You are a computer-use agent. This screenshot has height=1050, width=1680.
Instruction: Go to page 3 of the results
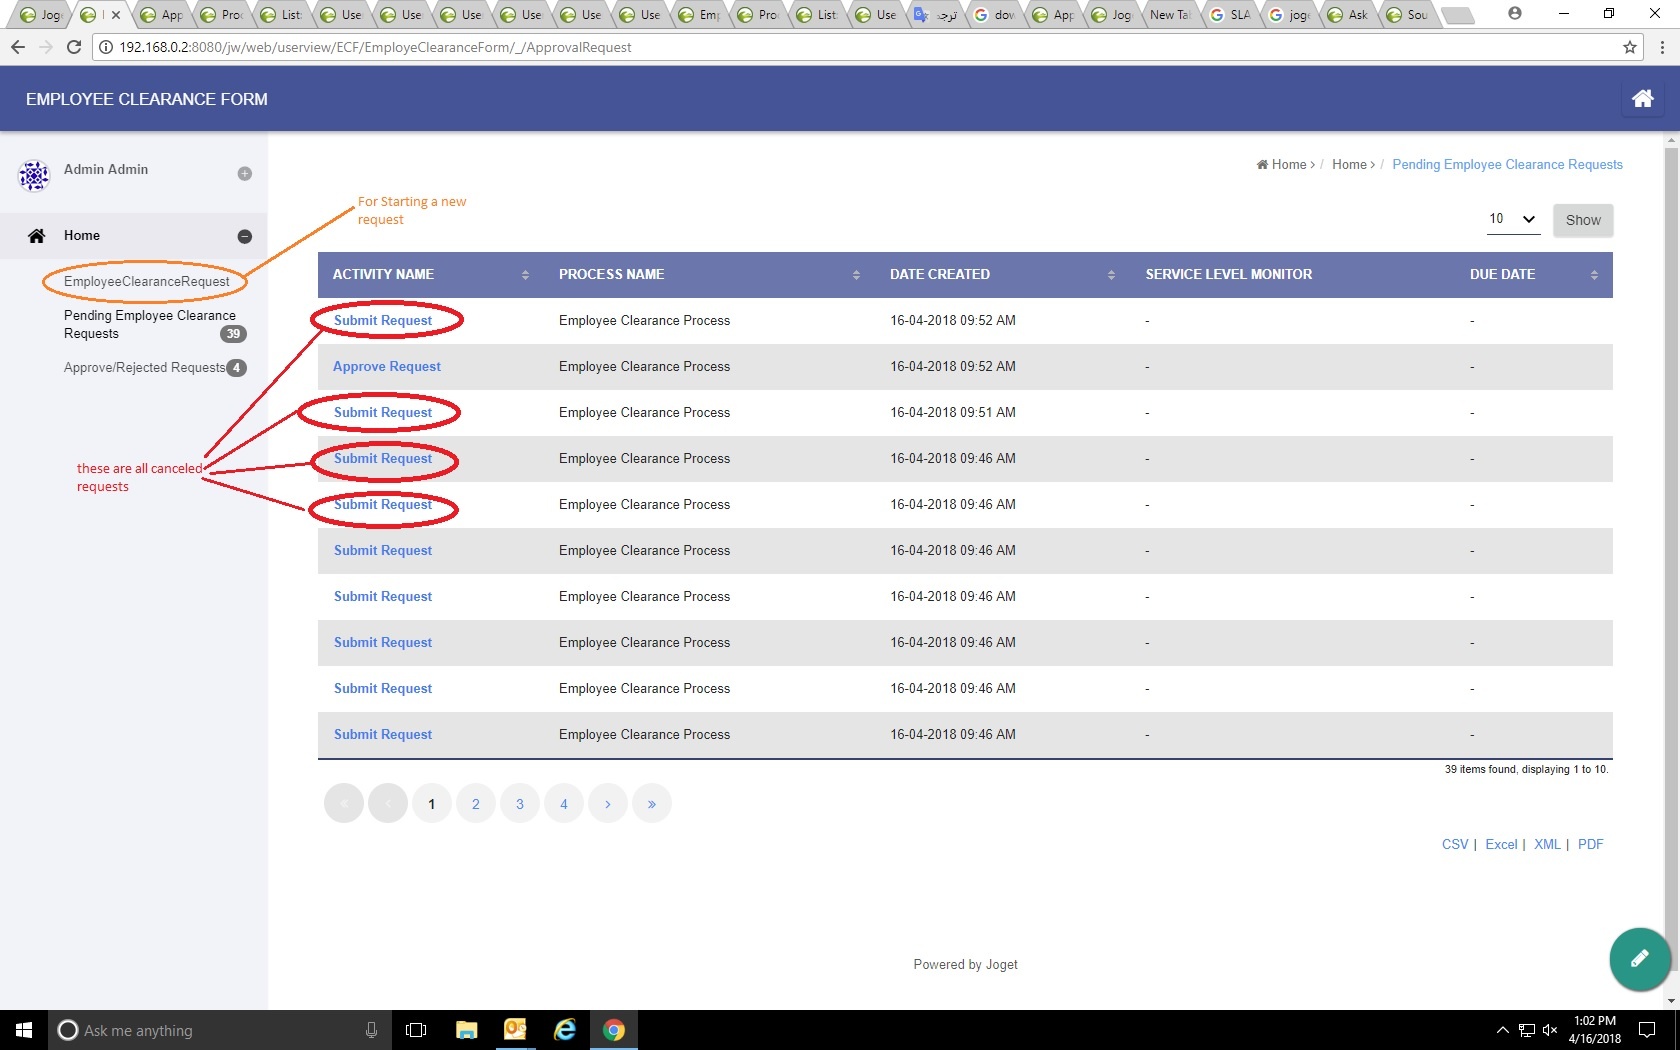pos(519,804)
